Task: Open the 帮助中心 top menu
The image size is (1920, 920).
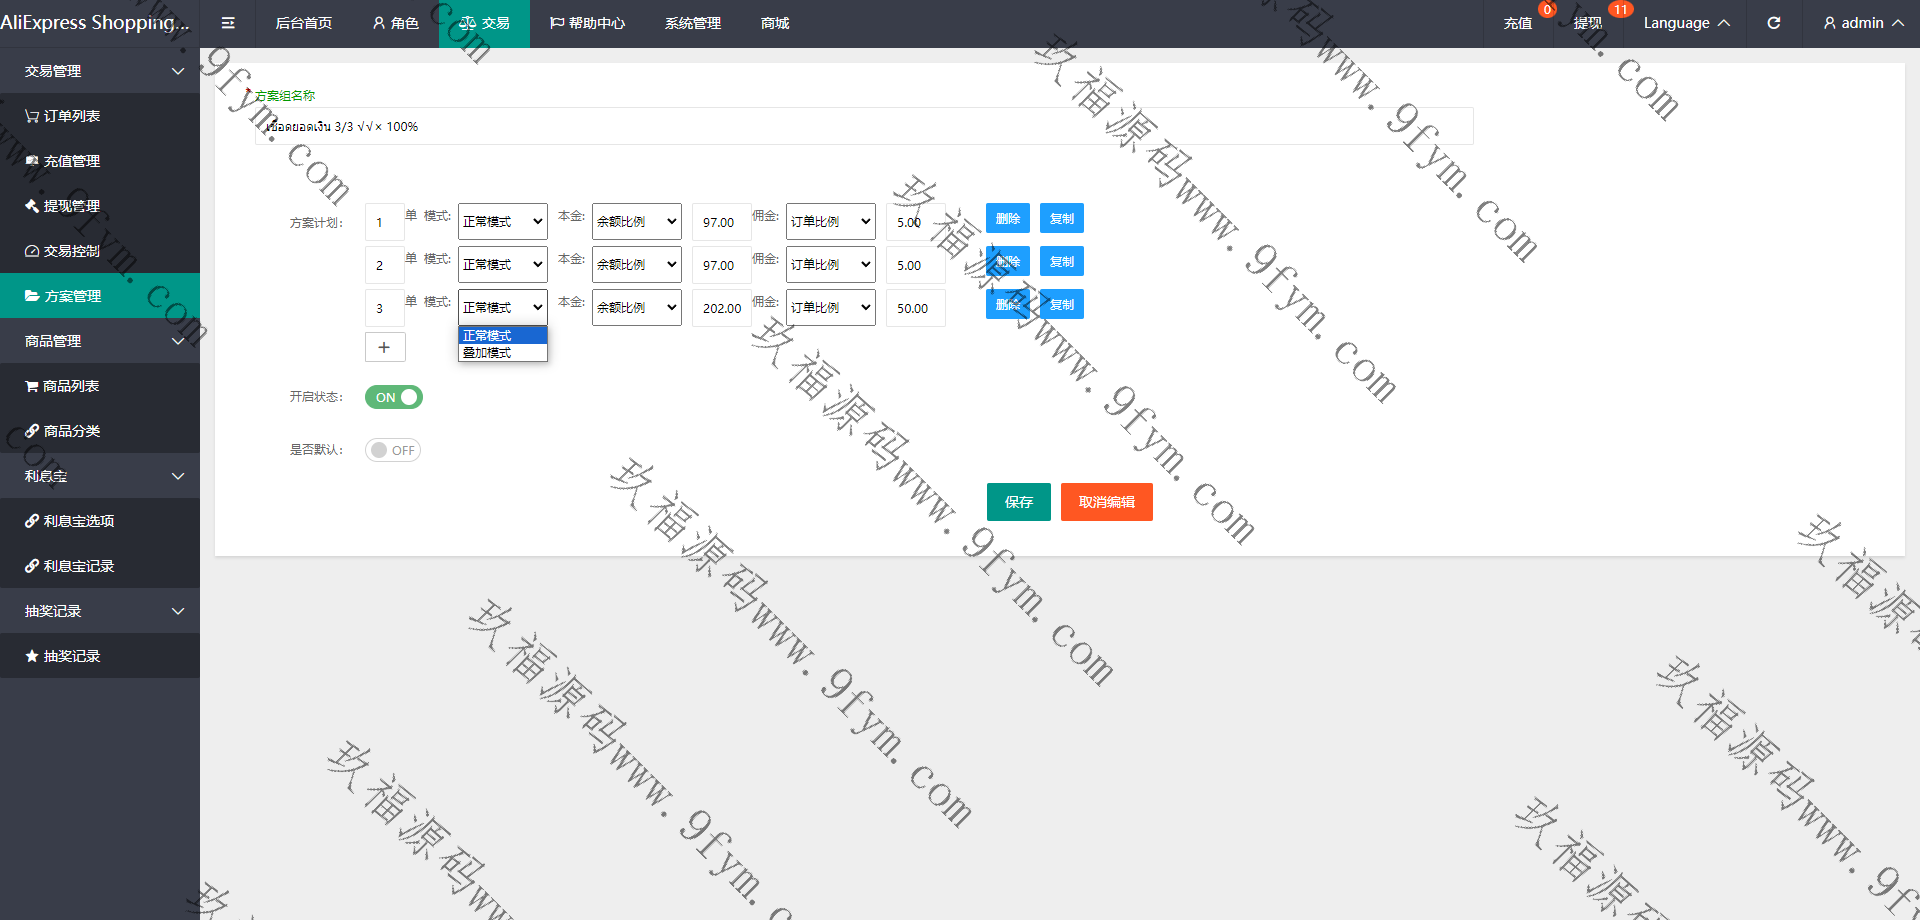Action: [x=587, y=23]
